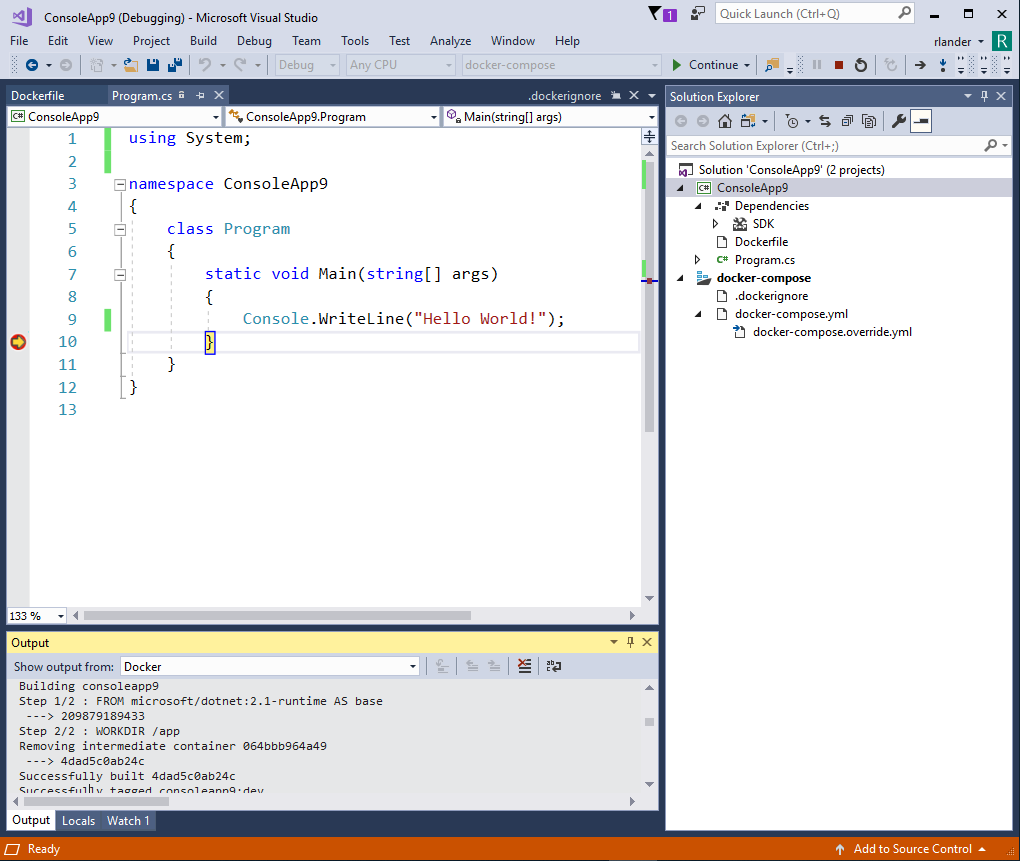Collapse All nodes in Solution Explorer
This screenshot has height=861, width=1020.
pyautogui.click(x=847, y=121)
